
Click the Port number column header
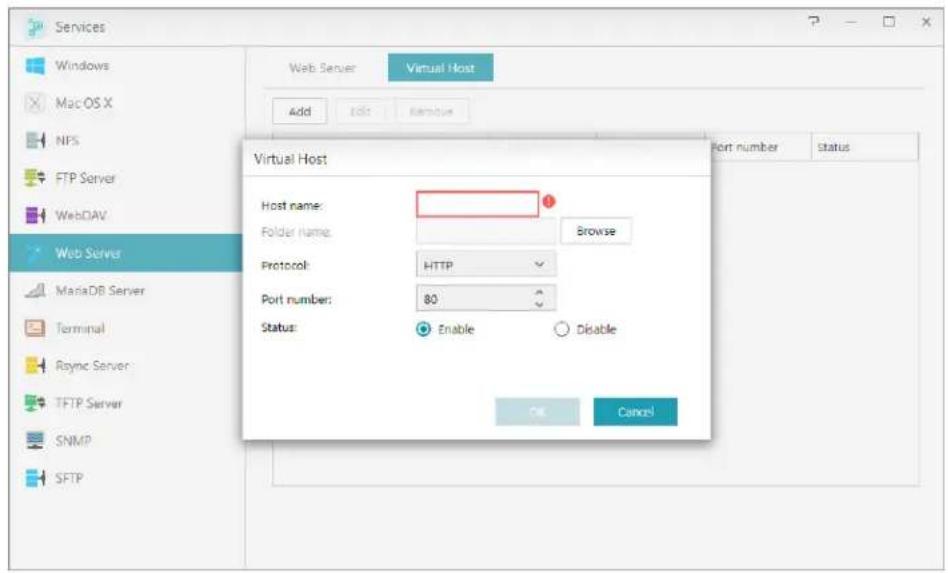pyautogui.click(x=758, y=147)
